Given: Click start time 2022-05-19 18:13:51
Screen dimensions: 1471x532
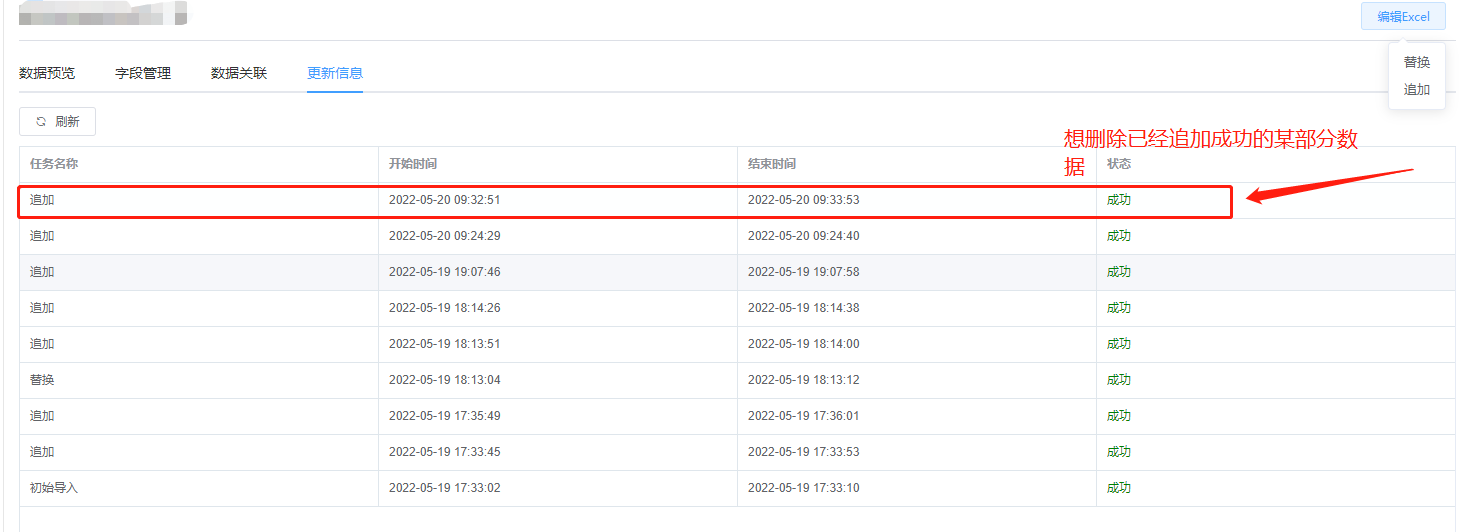Looking at the screenshot, I should (445, 344).
